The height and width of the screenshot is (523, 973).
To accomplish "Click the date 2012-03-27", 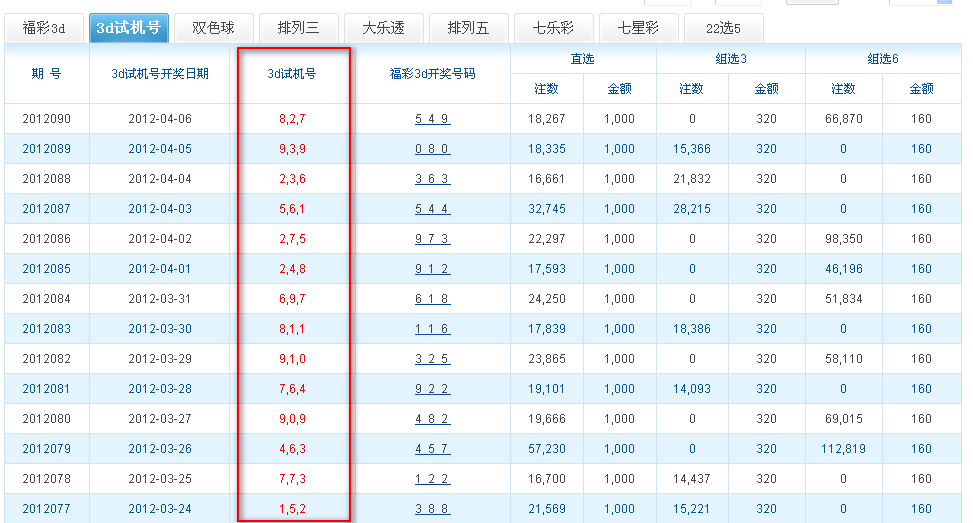I will coord(160,419).
